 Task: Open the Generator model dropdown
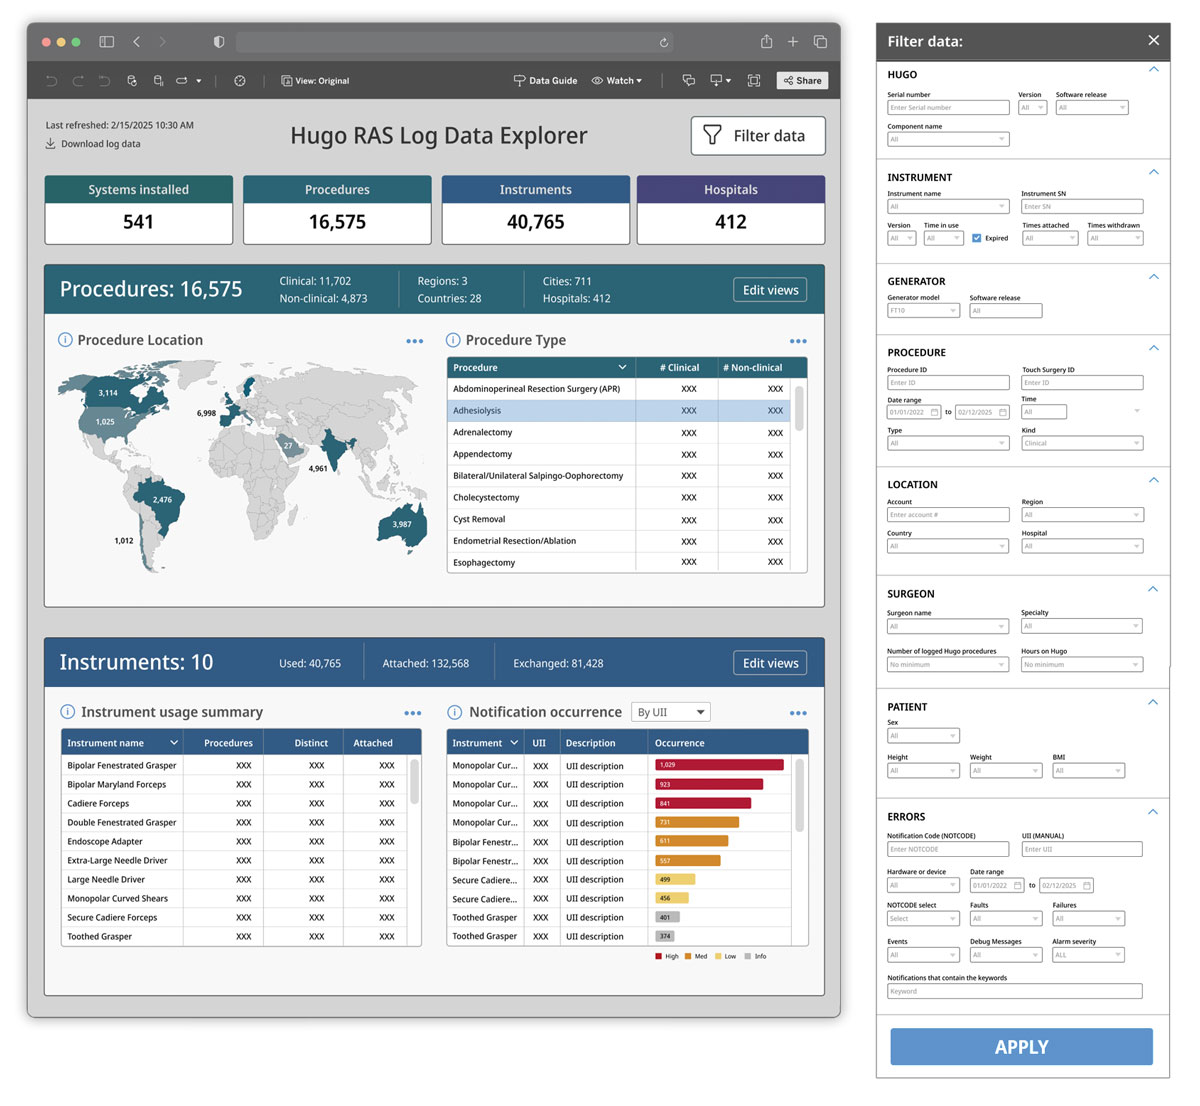(923, 311)
